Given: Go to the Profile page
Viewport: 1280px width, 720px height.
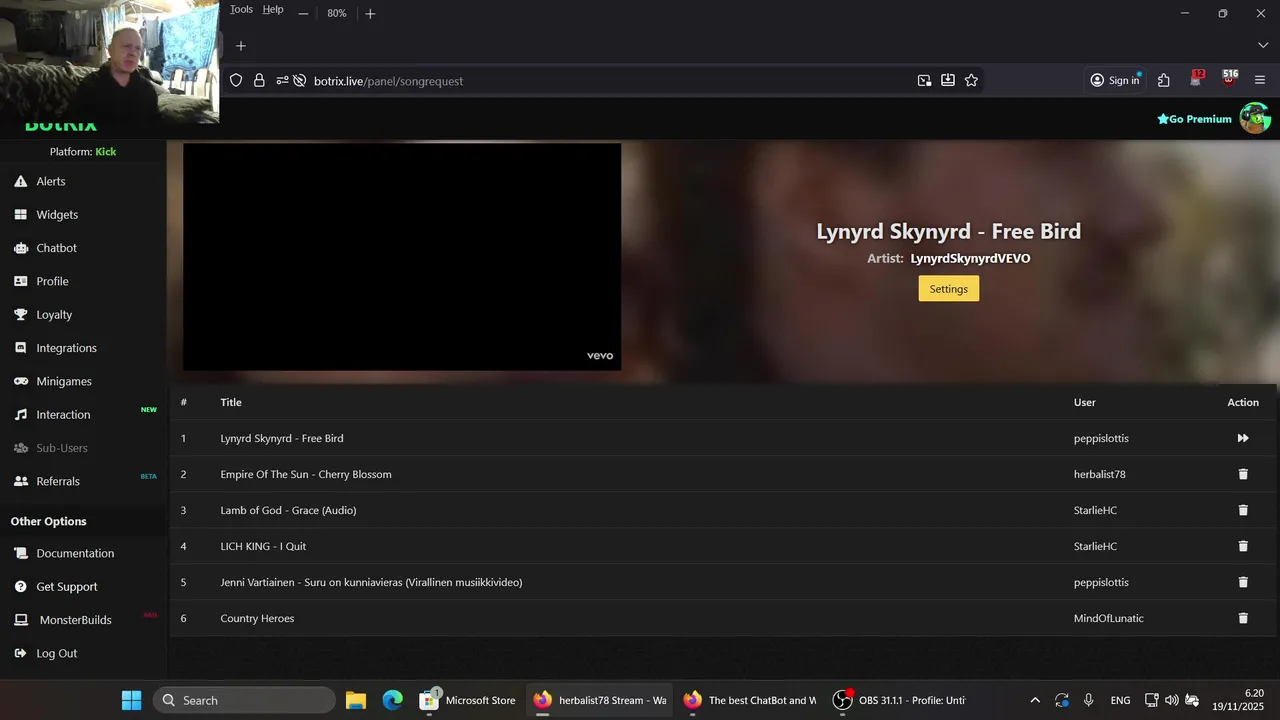Looking at the screenshot, I should (x=52, y=281).
